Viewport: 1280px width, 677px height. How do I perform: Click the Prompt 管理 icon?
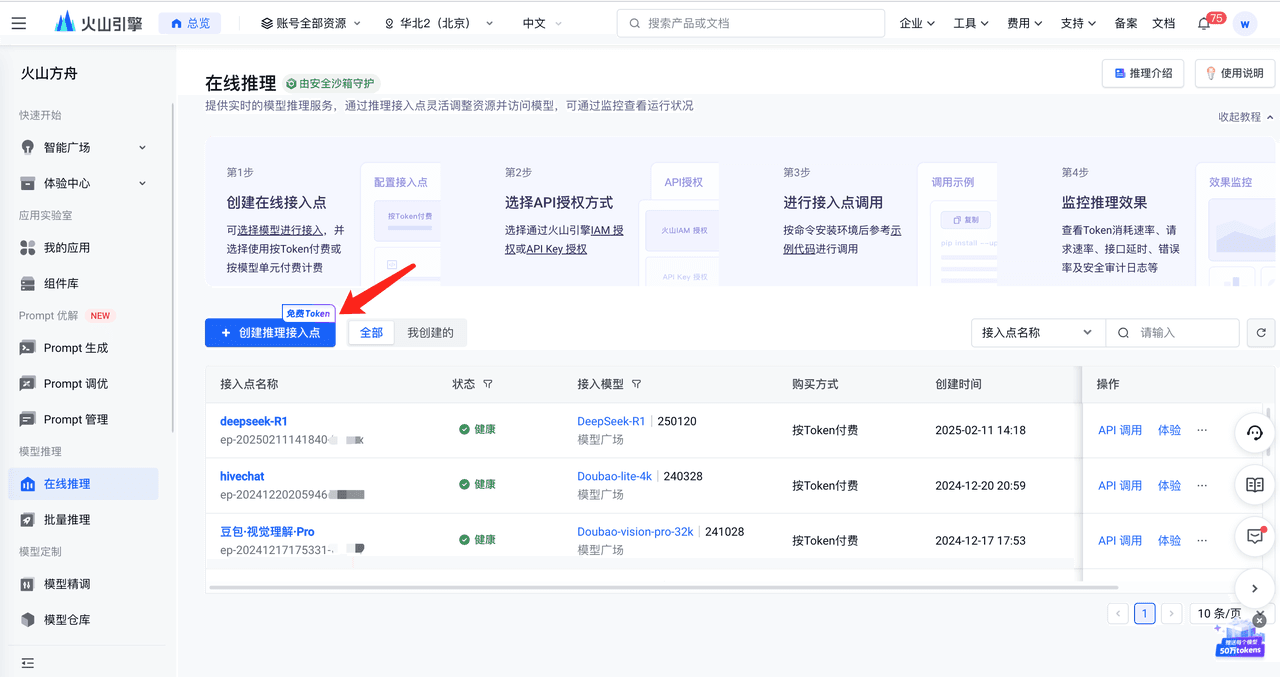point(28,420)
